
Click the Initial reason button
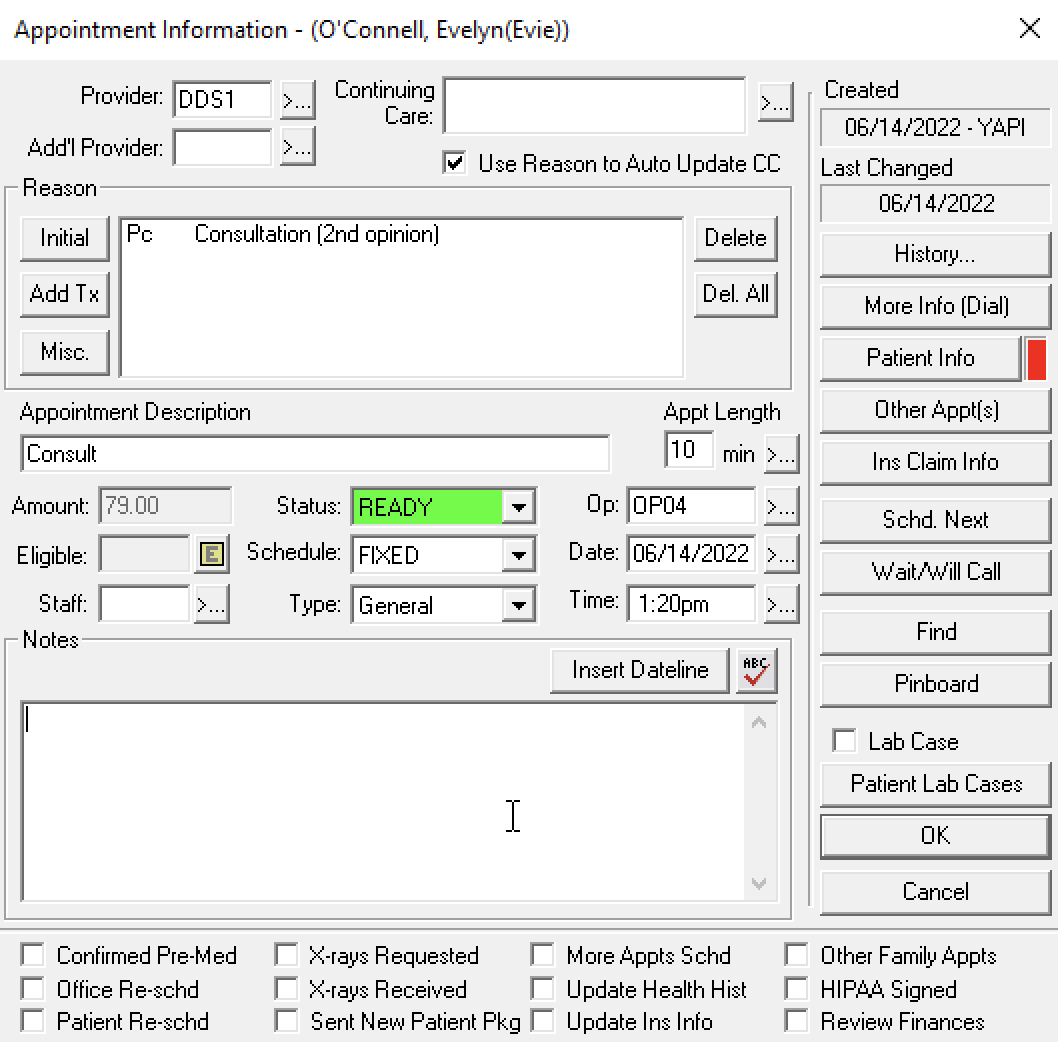tap(65, 238)
